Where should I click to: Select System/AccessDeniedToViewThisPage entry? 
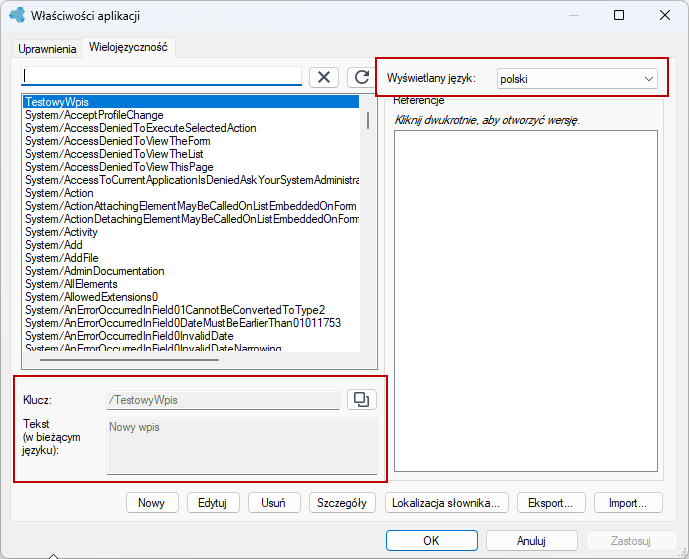pyautogui.click(x=191, y=167)
